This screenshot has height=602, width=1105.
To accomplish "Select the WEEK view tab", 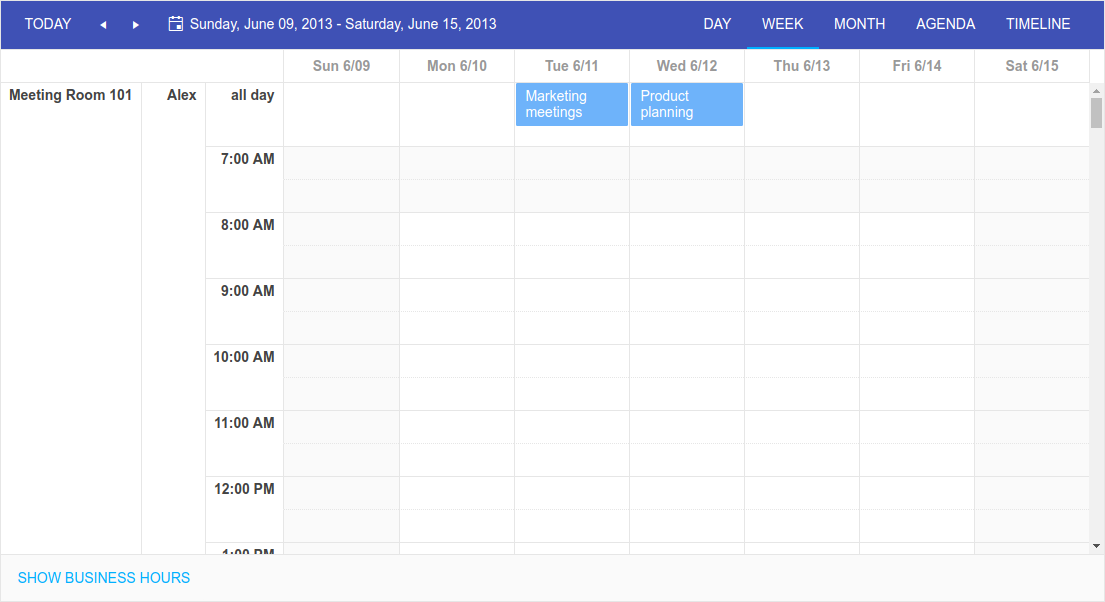I will pos(782,24).
